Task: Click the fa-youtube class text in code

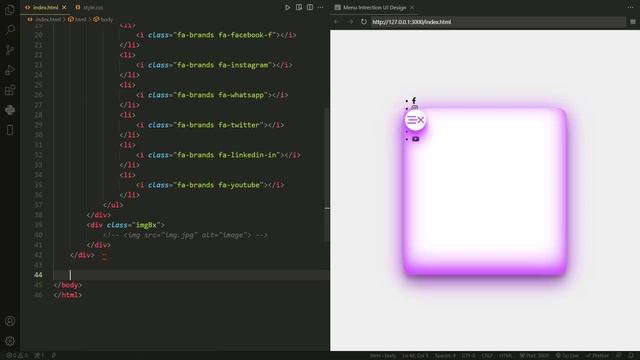Action: [x=239, y=185]
